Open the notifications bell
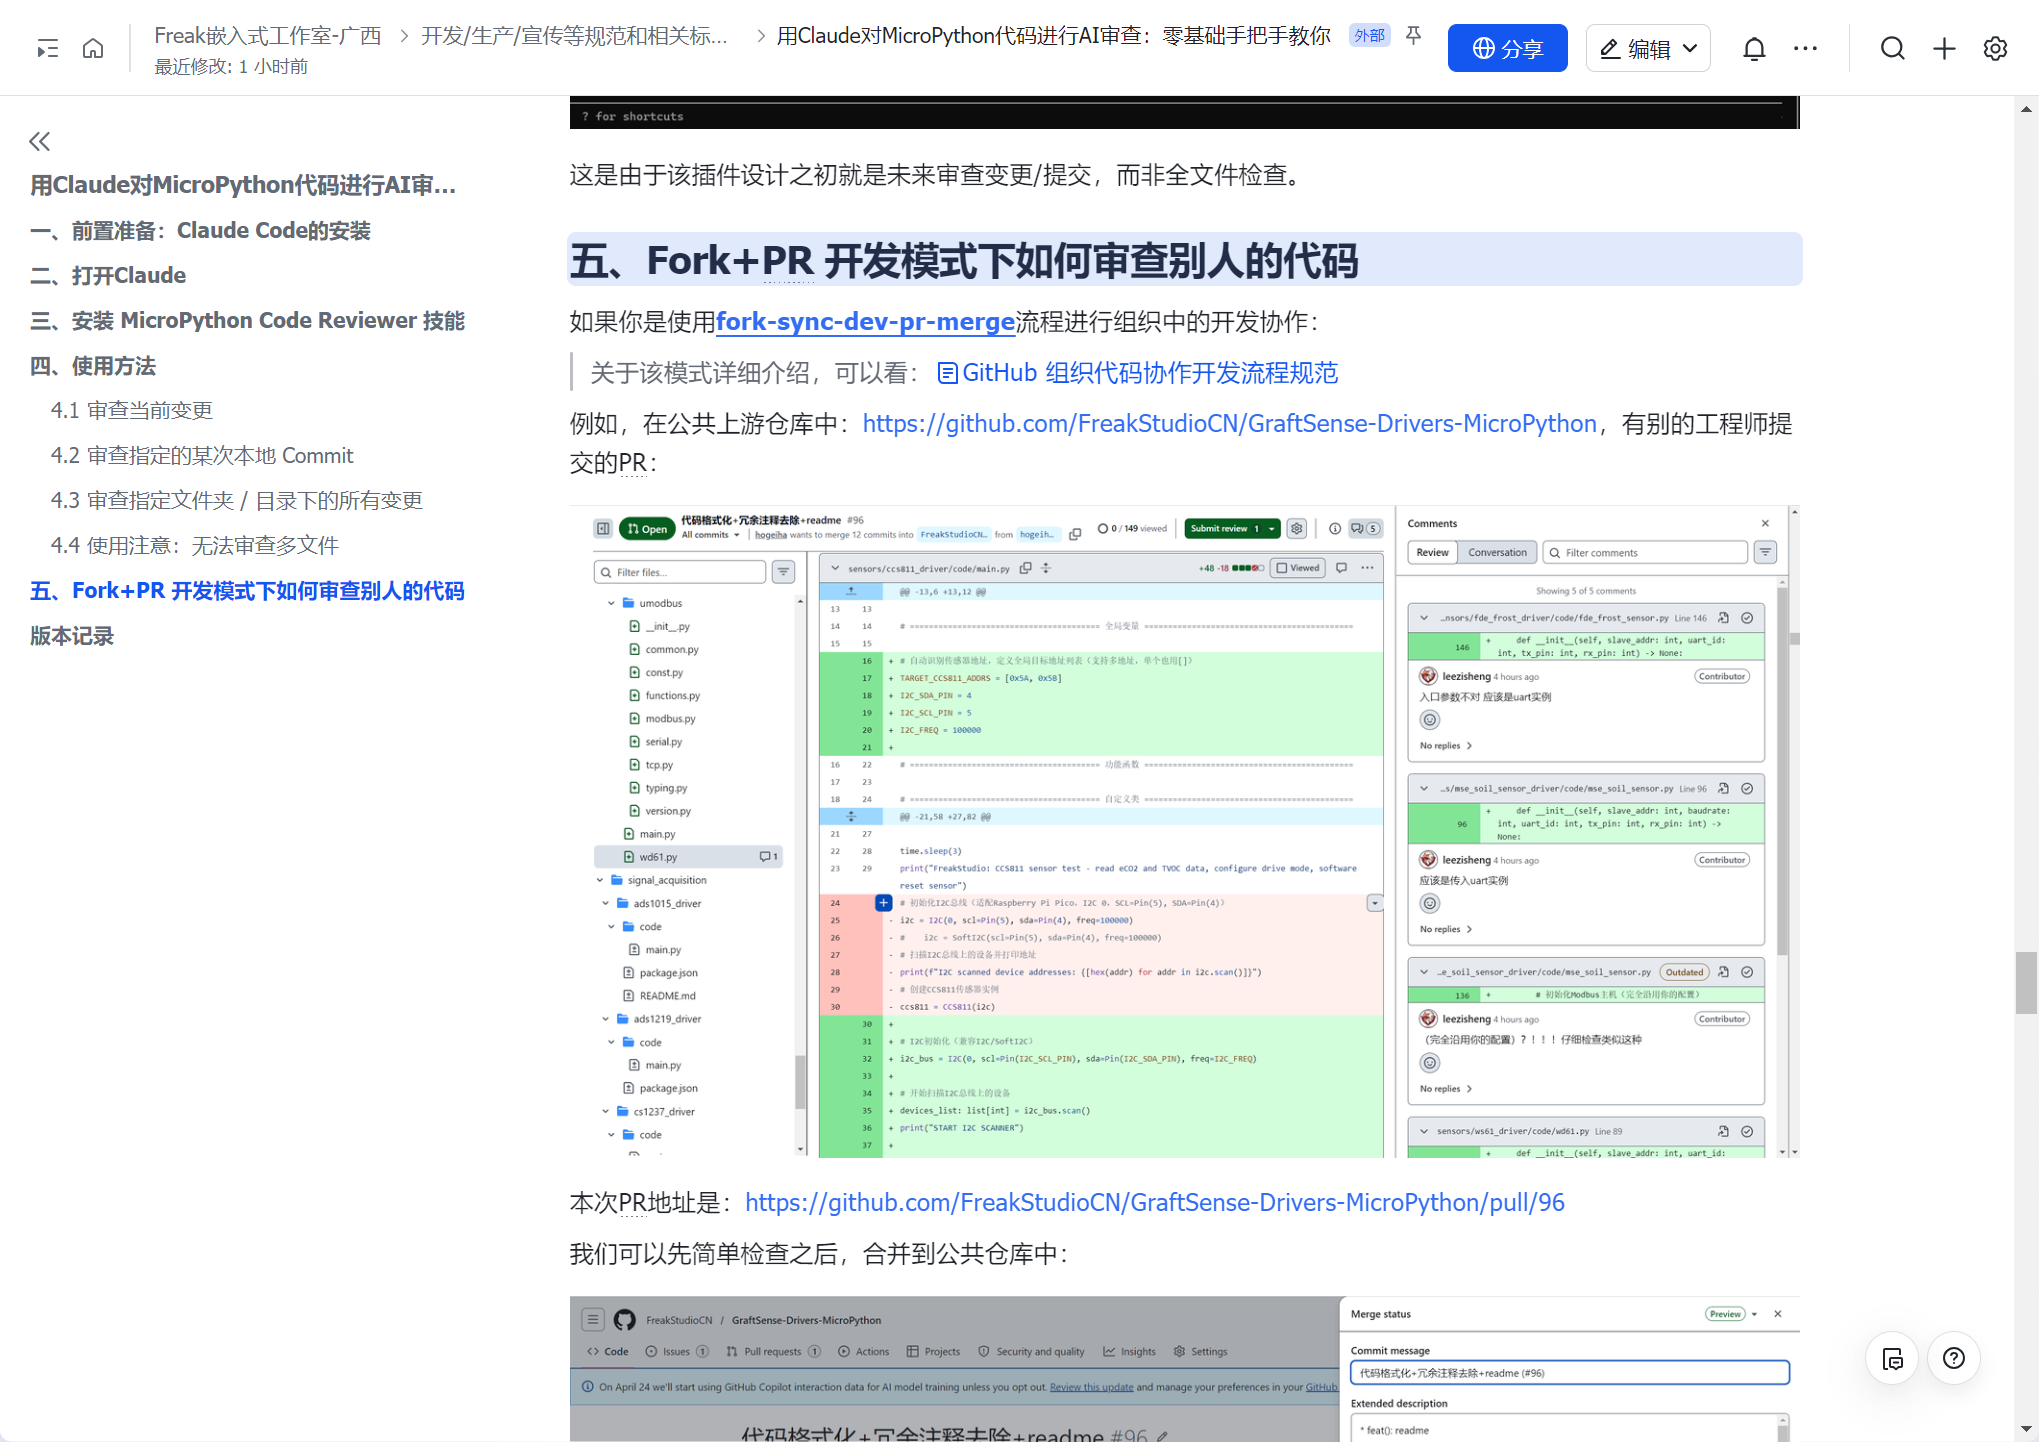 tap(1754, 48)
